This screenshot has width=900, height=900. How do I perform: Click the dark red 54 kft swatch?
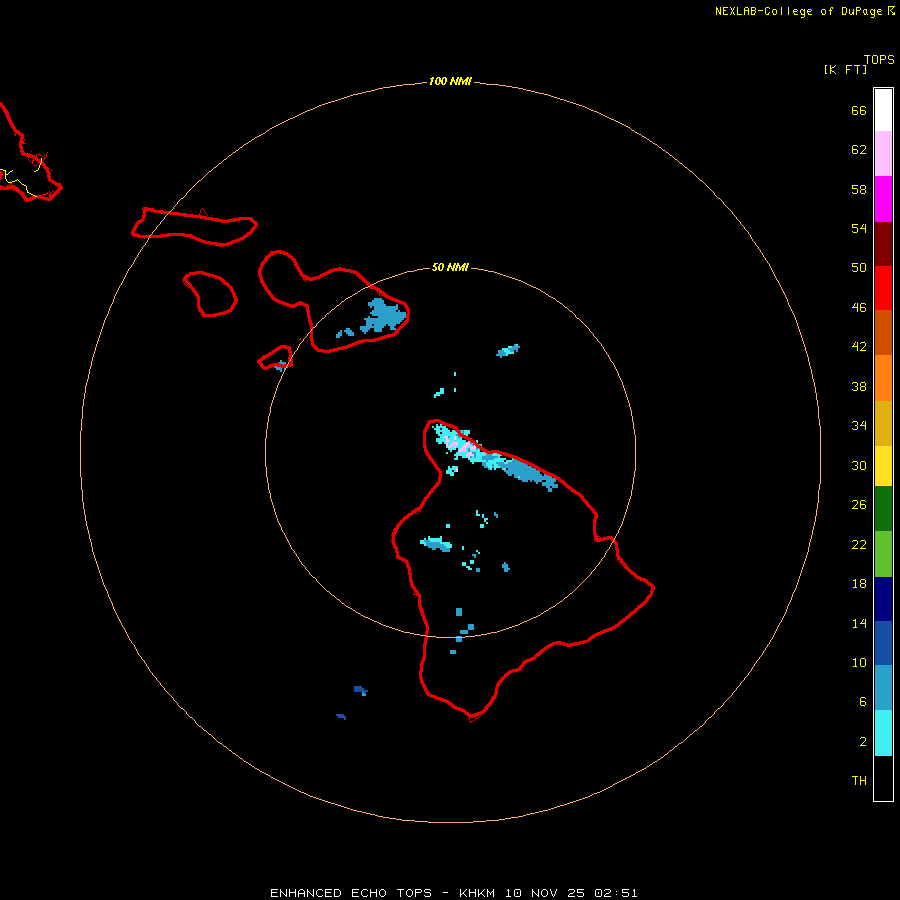(883, 243)
